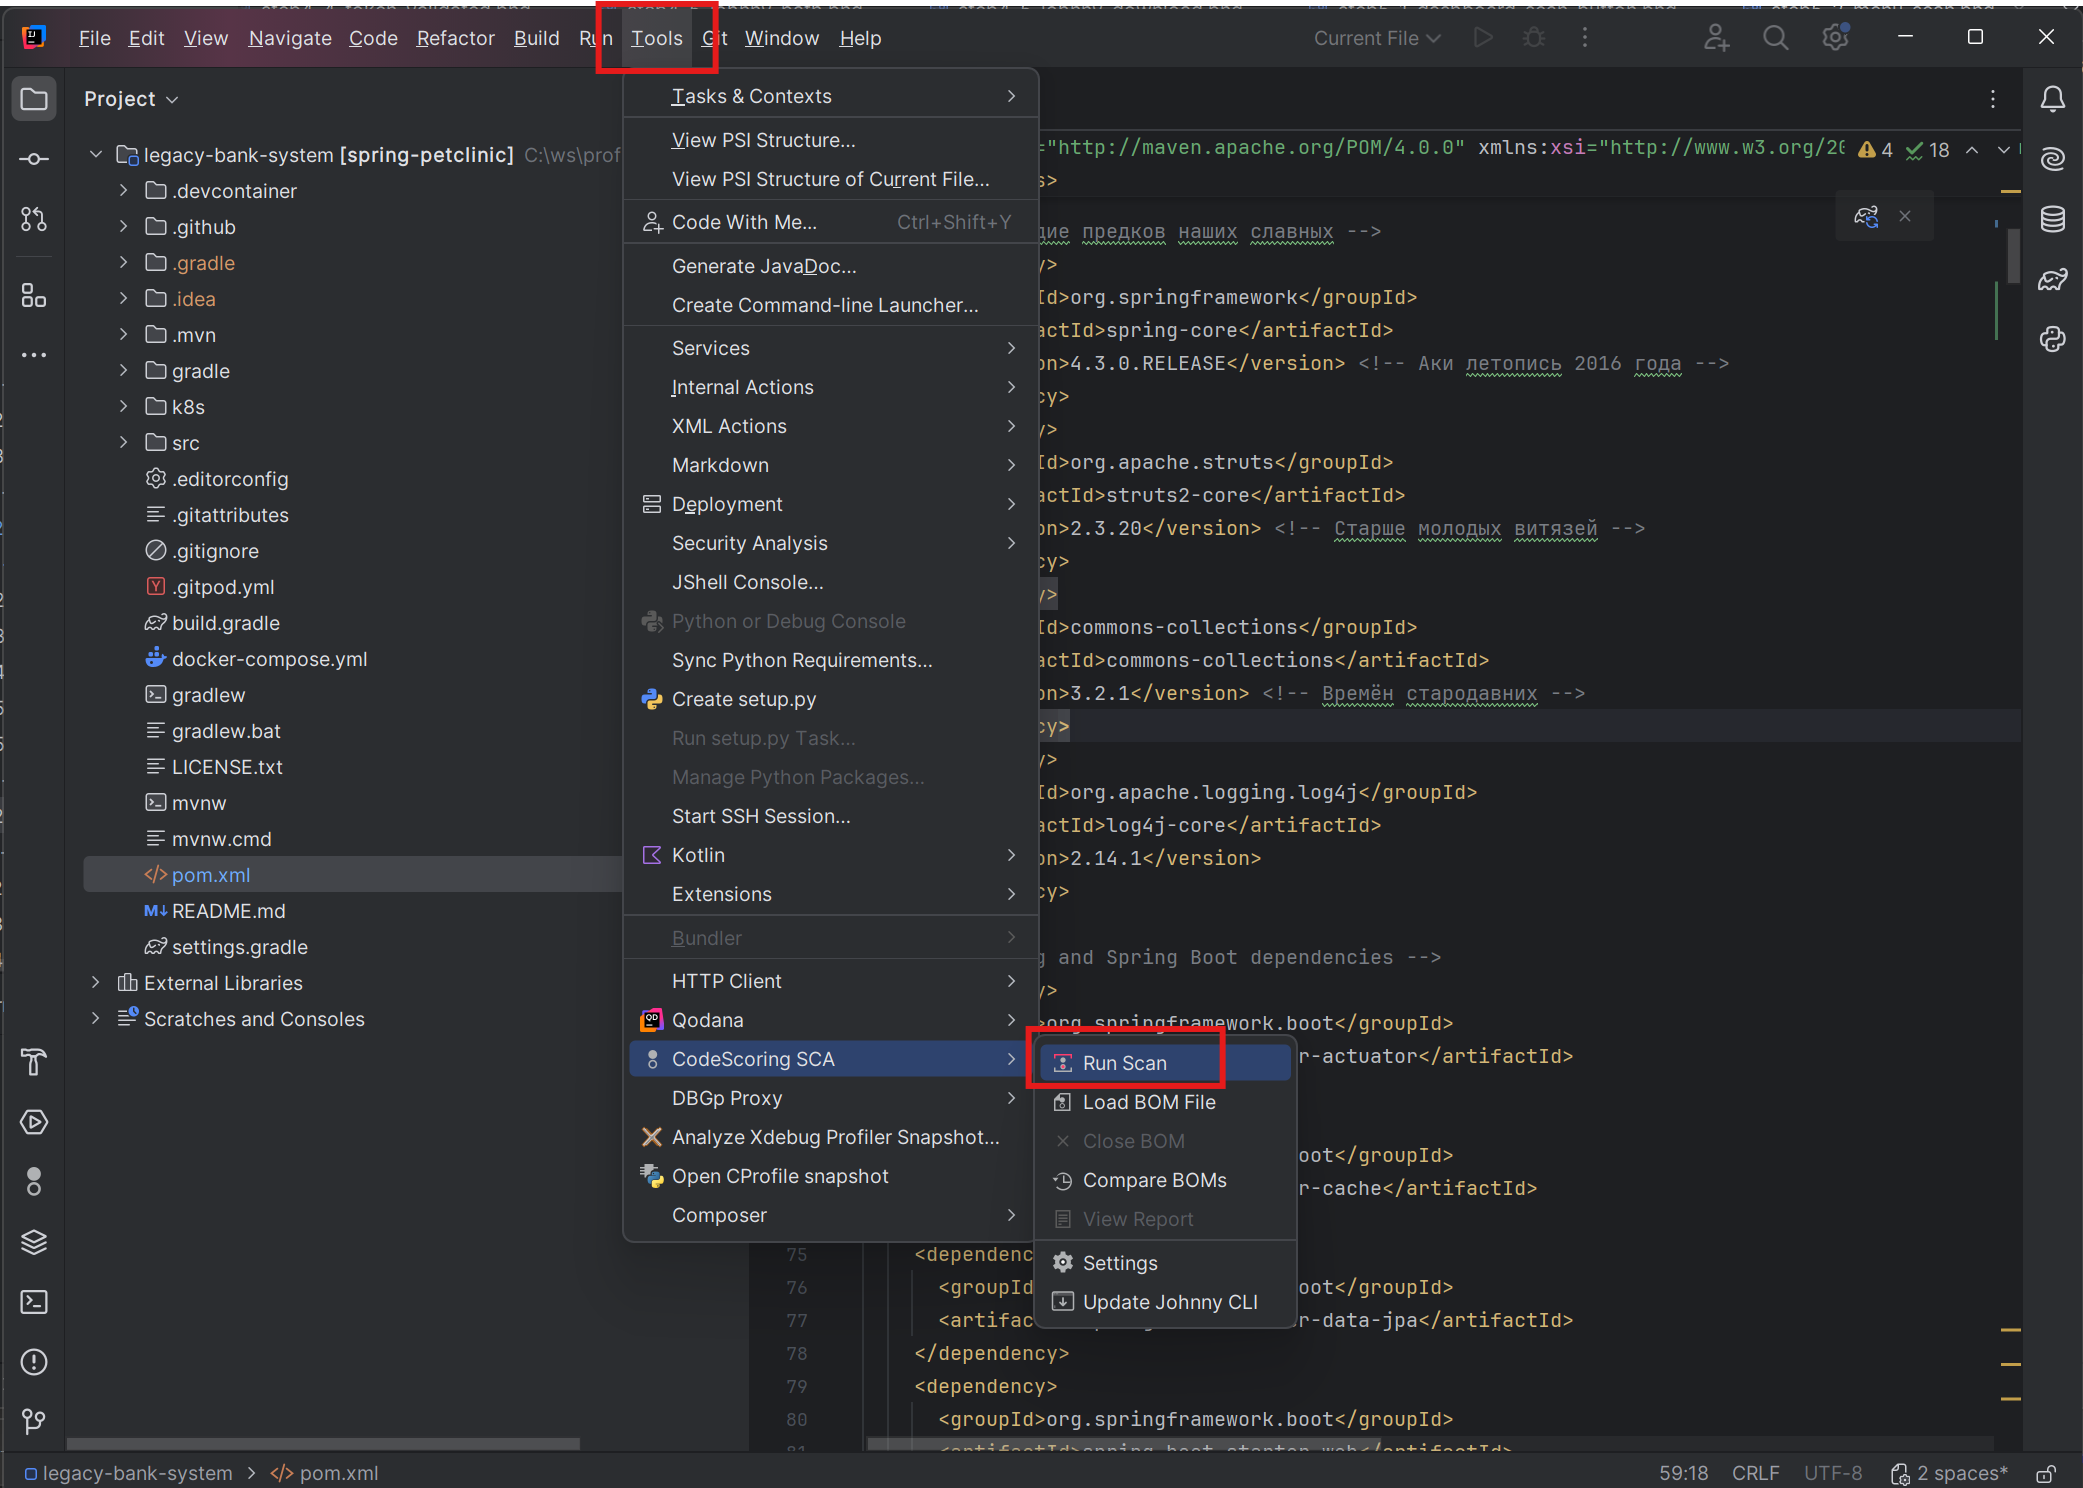Click editor vertical scrollbar thumb
Screen dimensions: 2083x1488
point(2012,256)
